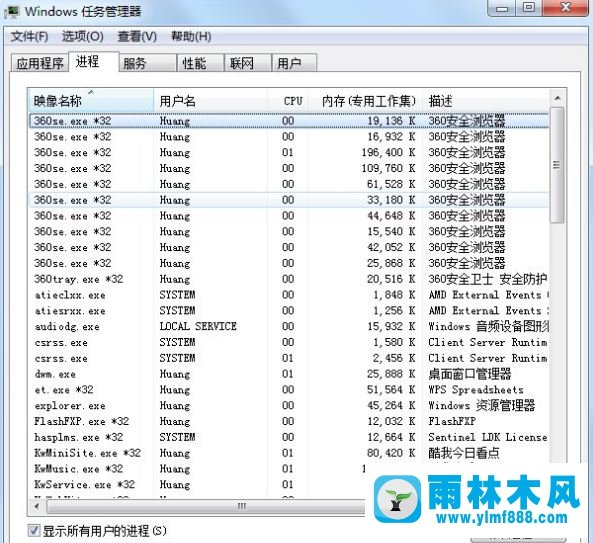Select the 360tray.exe *32 process
Viewport: 593px width, 543px height.
(289, 279)
